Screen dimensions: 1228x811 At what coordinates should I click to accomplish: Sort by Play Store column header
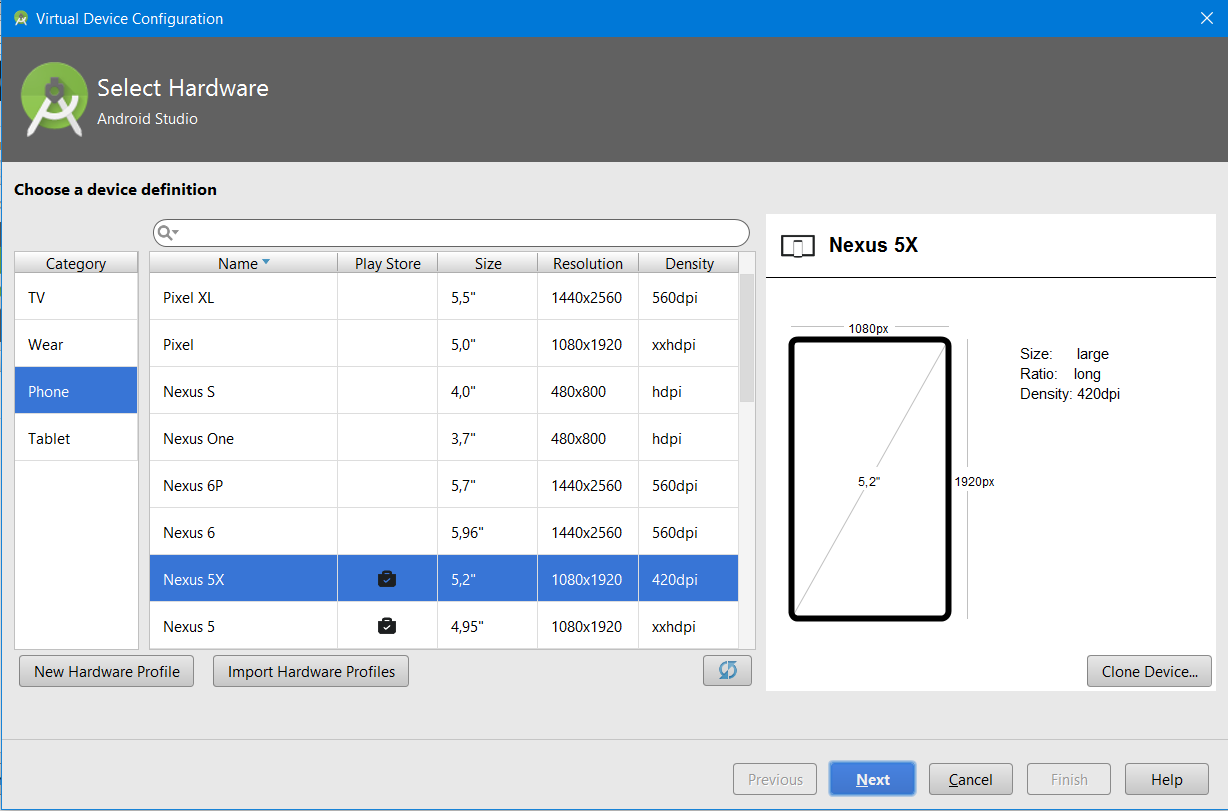388,263
